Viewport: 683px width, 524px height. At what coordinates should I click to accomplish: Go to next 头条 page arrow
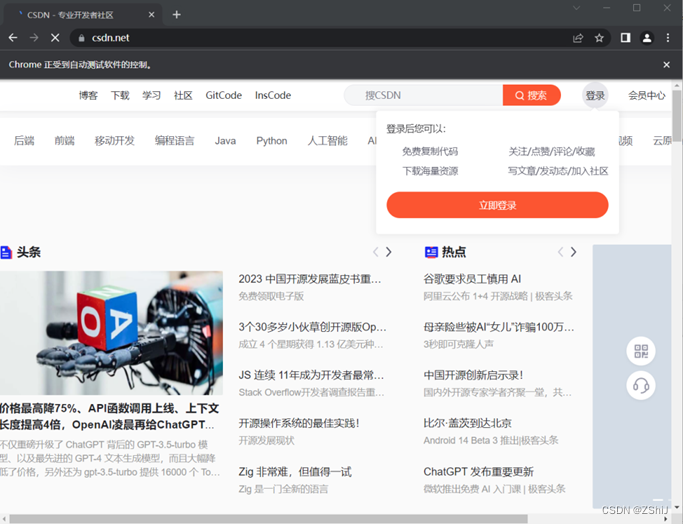pos(389,252)
